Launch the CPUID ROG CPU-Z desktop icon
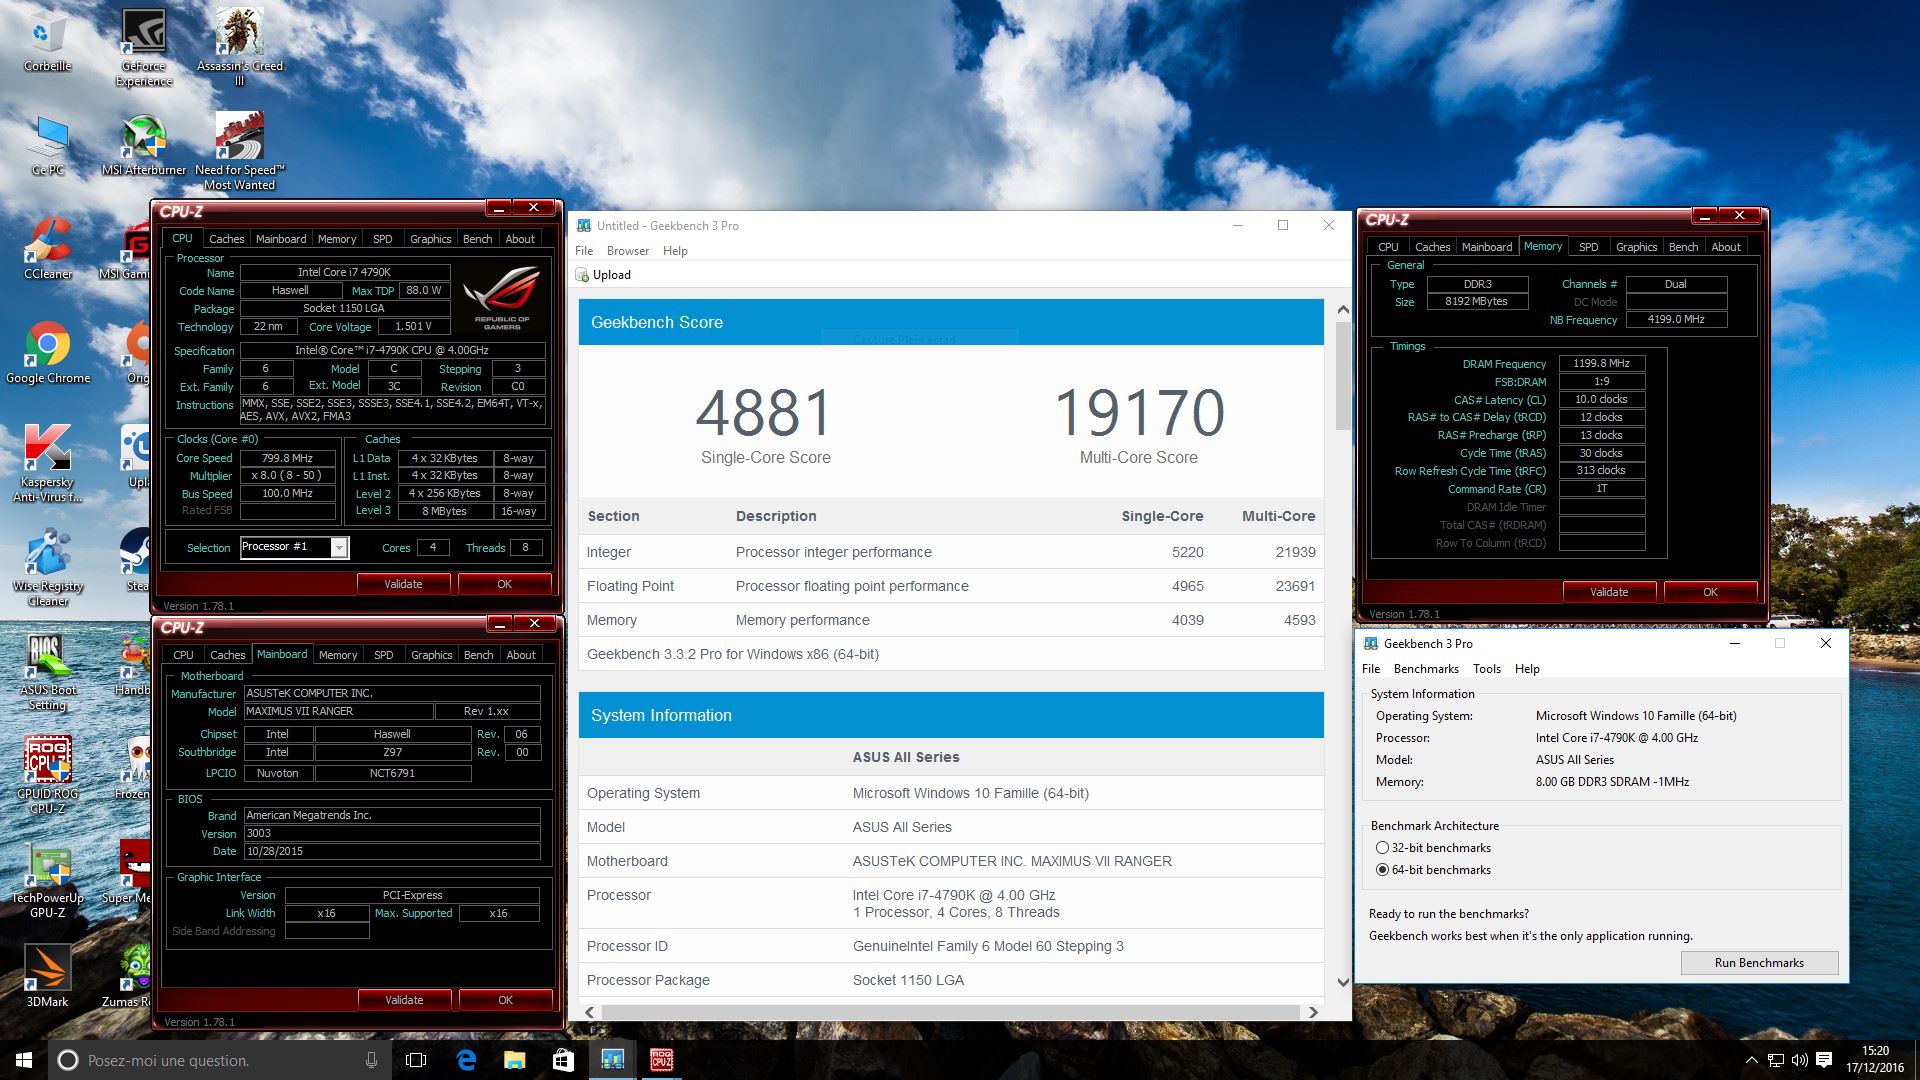Screen dimensions: 1920x1080 point(47,776)
